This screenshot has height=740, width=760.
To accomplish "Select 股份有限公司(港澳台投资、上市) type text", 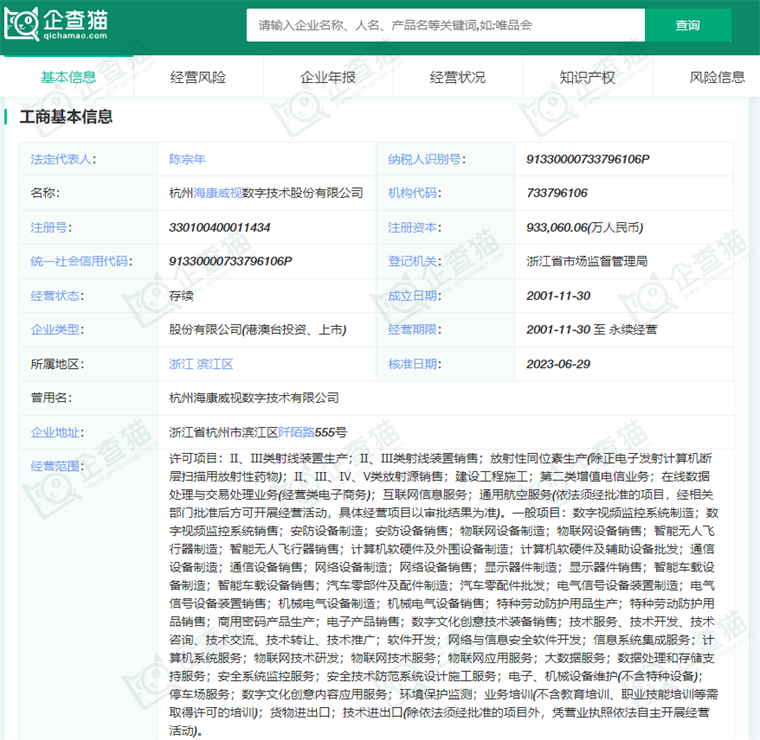I will tap(258, 330).
